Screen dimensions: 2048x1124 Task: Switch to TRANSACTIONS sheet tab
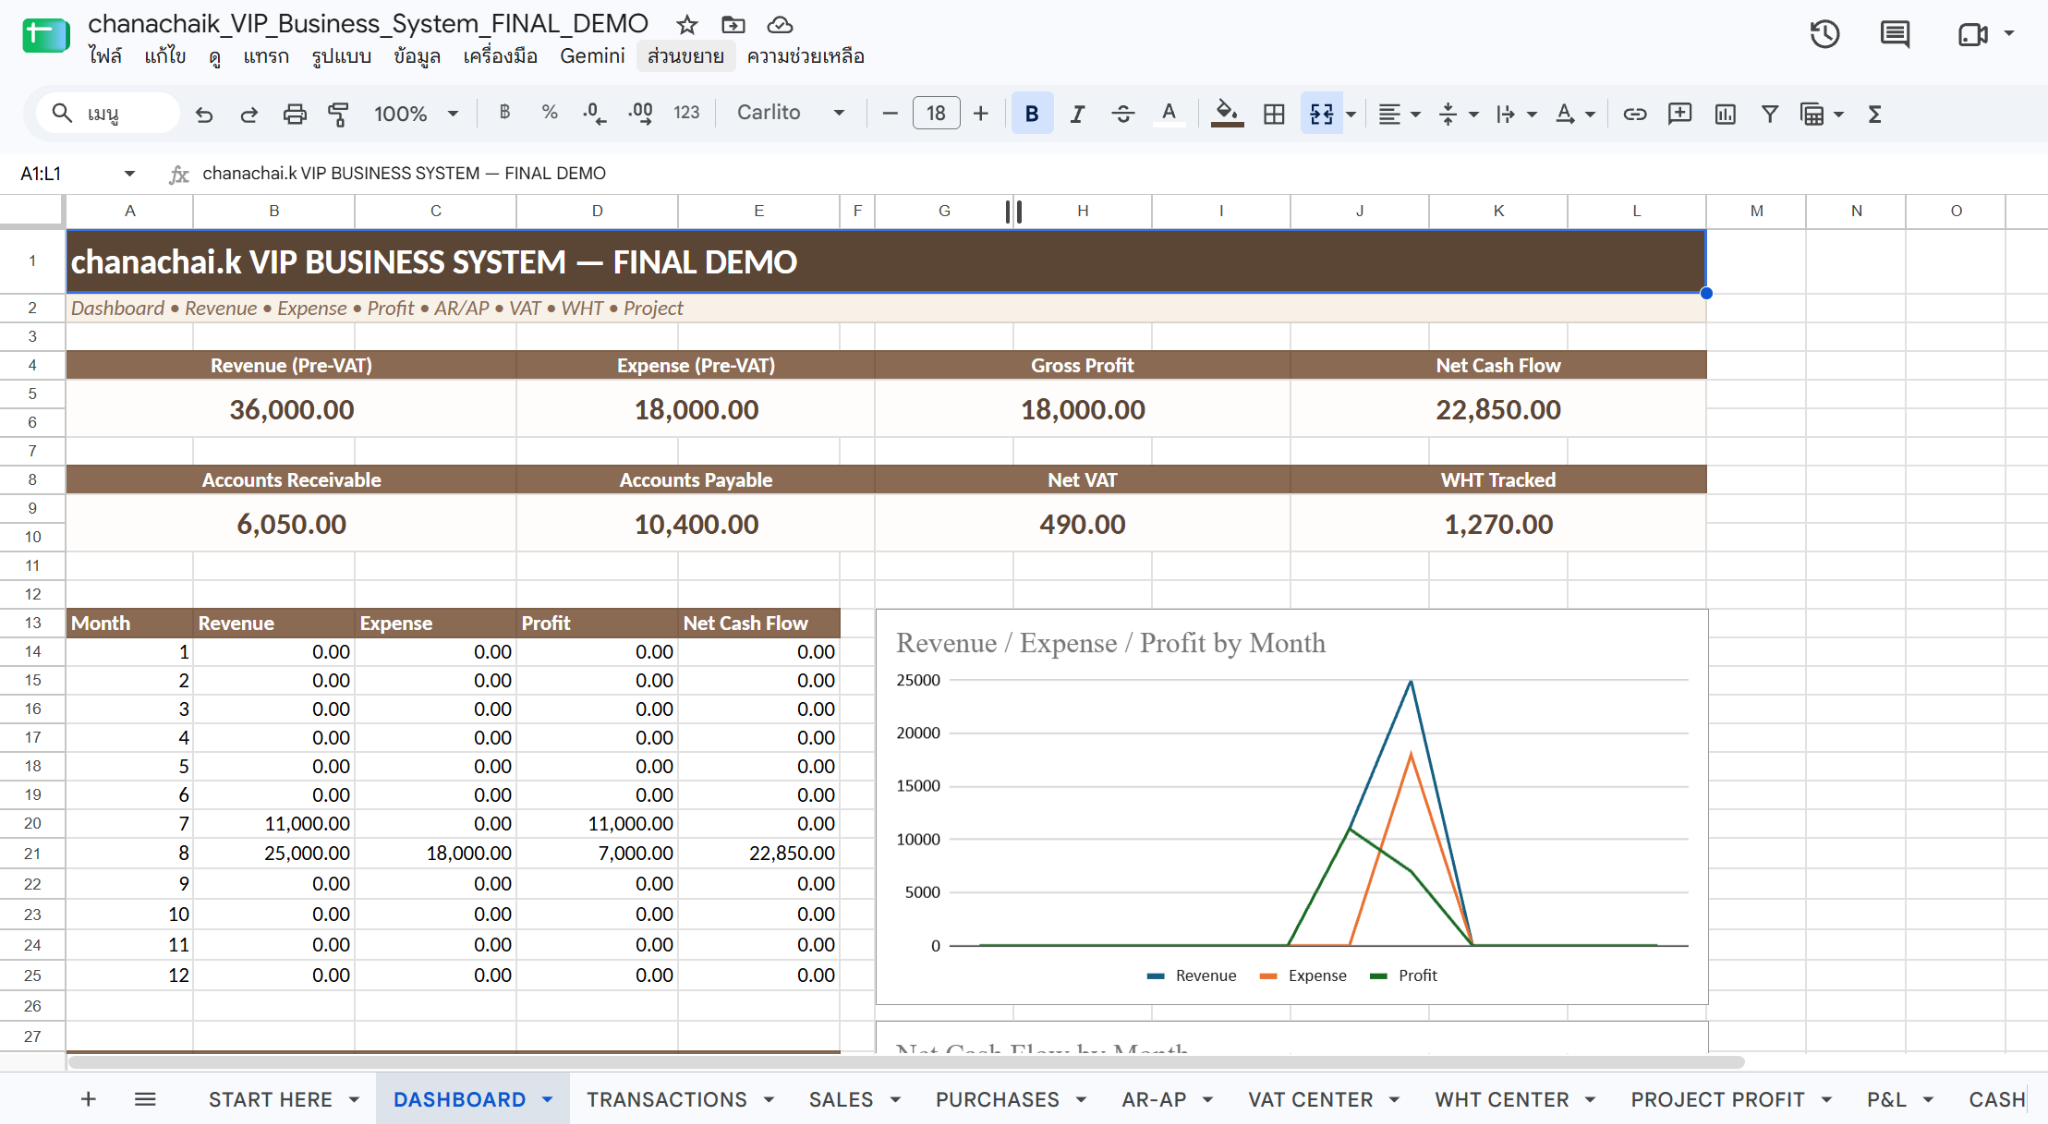pos(666,1099)
